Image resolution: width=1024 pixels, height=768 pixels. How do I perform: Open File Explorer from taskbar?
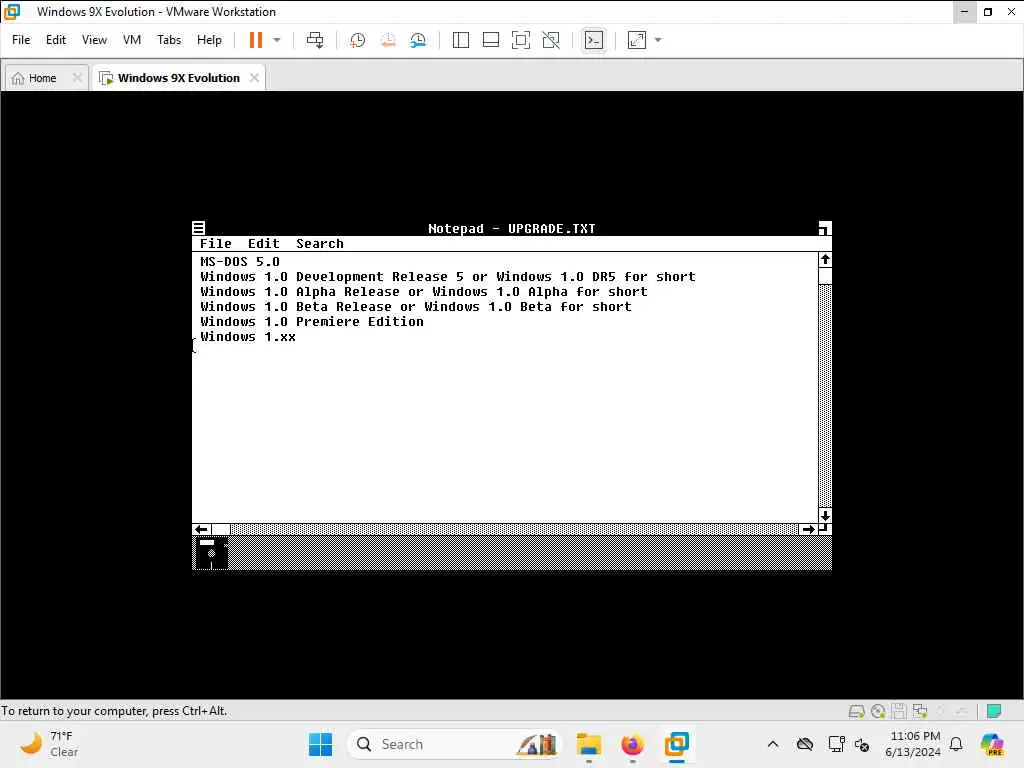pos(588,744)
